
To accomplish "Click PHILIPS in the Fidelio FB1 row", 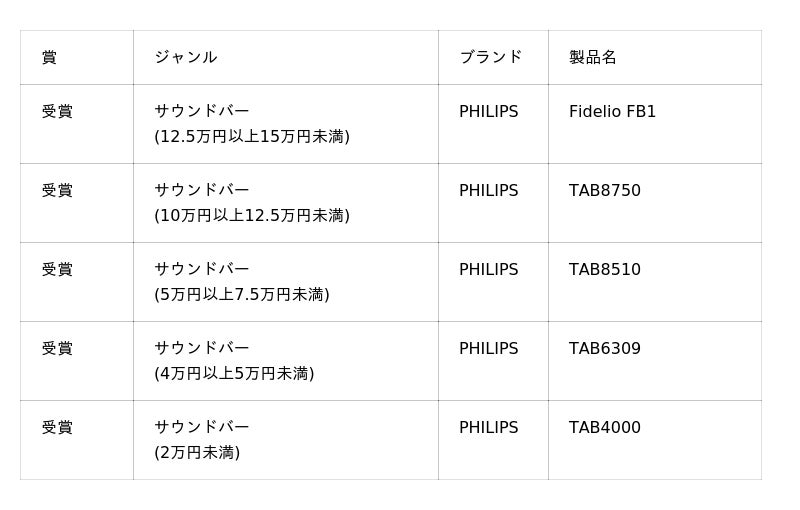I will click(488, 112).
